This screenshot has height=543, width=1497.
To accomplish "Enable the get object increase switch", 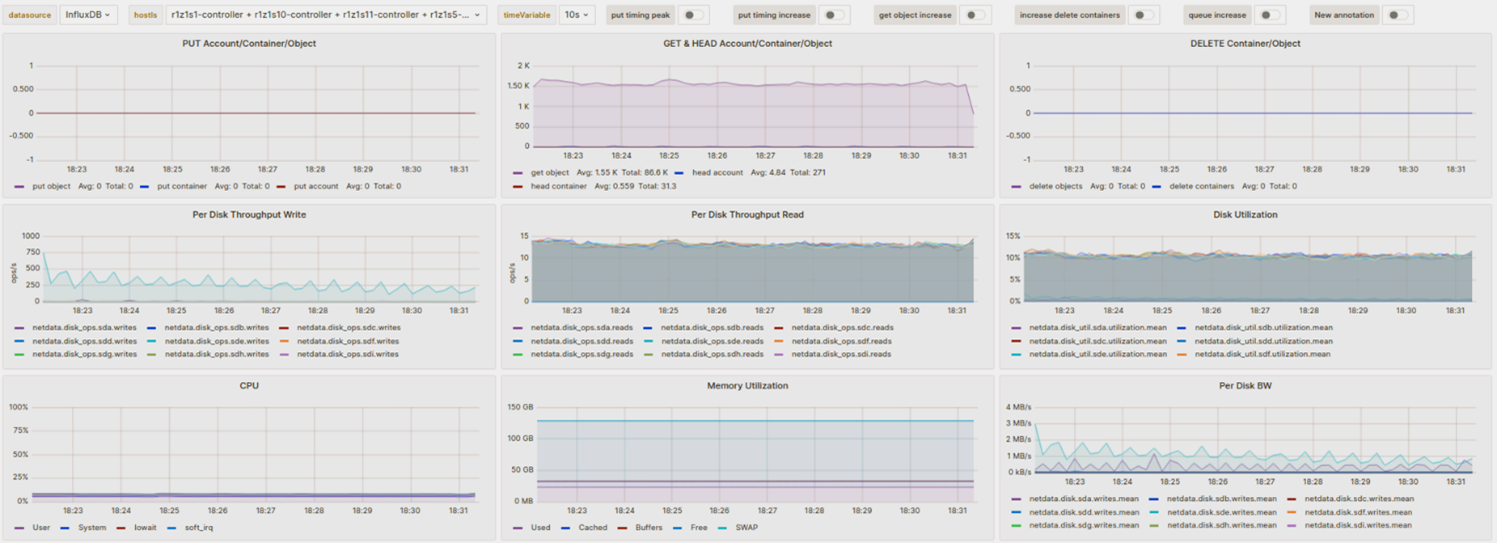I will [974, 15].
